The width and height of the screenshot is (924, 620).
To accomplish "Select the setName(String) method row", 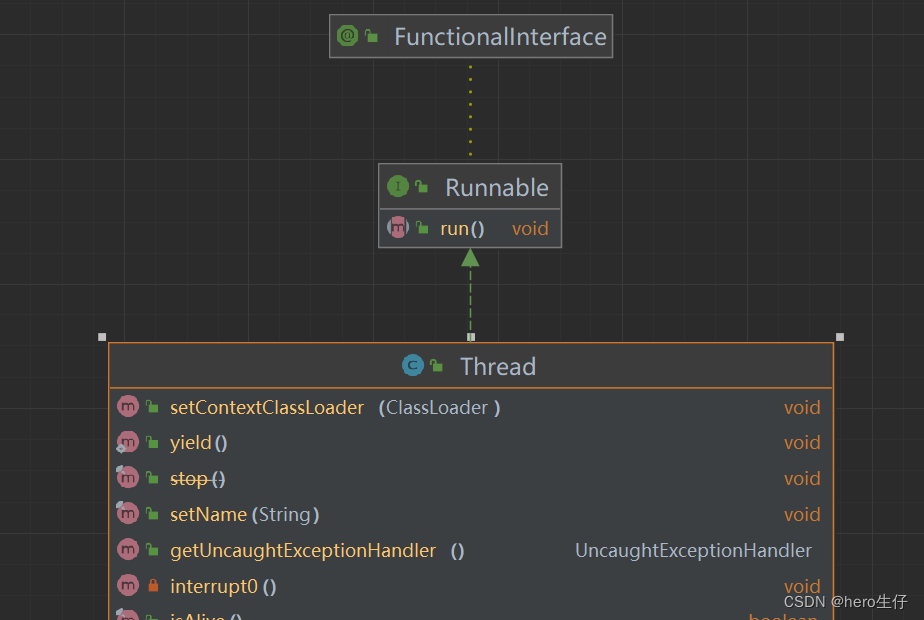I will pyautogui.click(x=244, y=515).
